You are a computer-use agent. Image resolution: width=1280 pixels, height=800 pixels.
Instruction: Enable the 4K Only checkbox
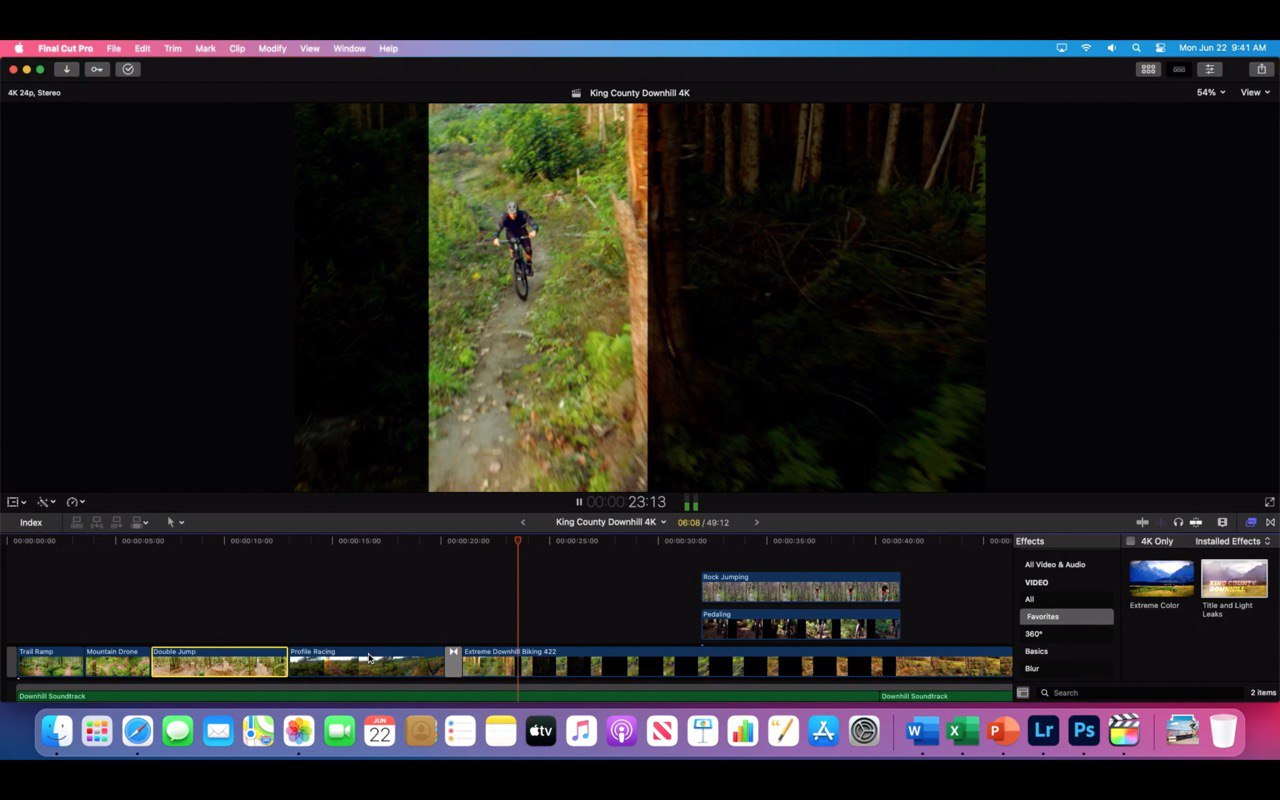point(1131,541)
